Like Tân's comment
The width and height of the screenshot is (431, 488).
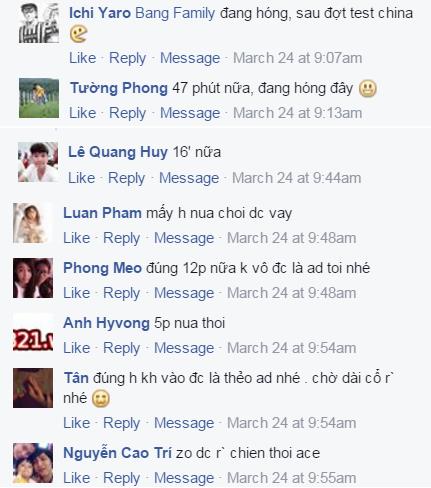coord(77,423)
